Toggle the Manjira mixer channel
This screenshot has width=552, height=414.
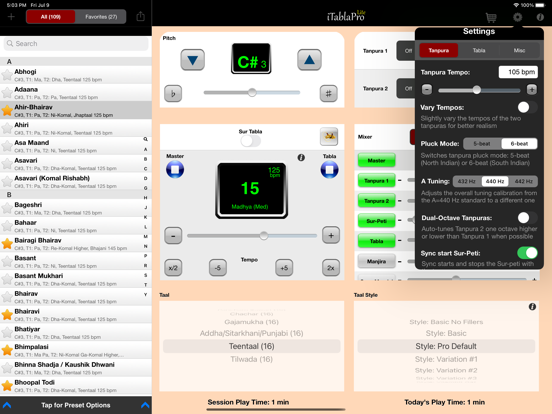[x=376, y=261]
